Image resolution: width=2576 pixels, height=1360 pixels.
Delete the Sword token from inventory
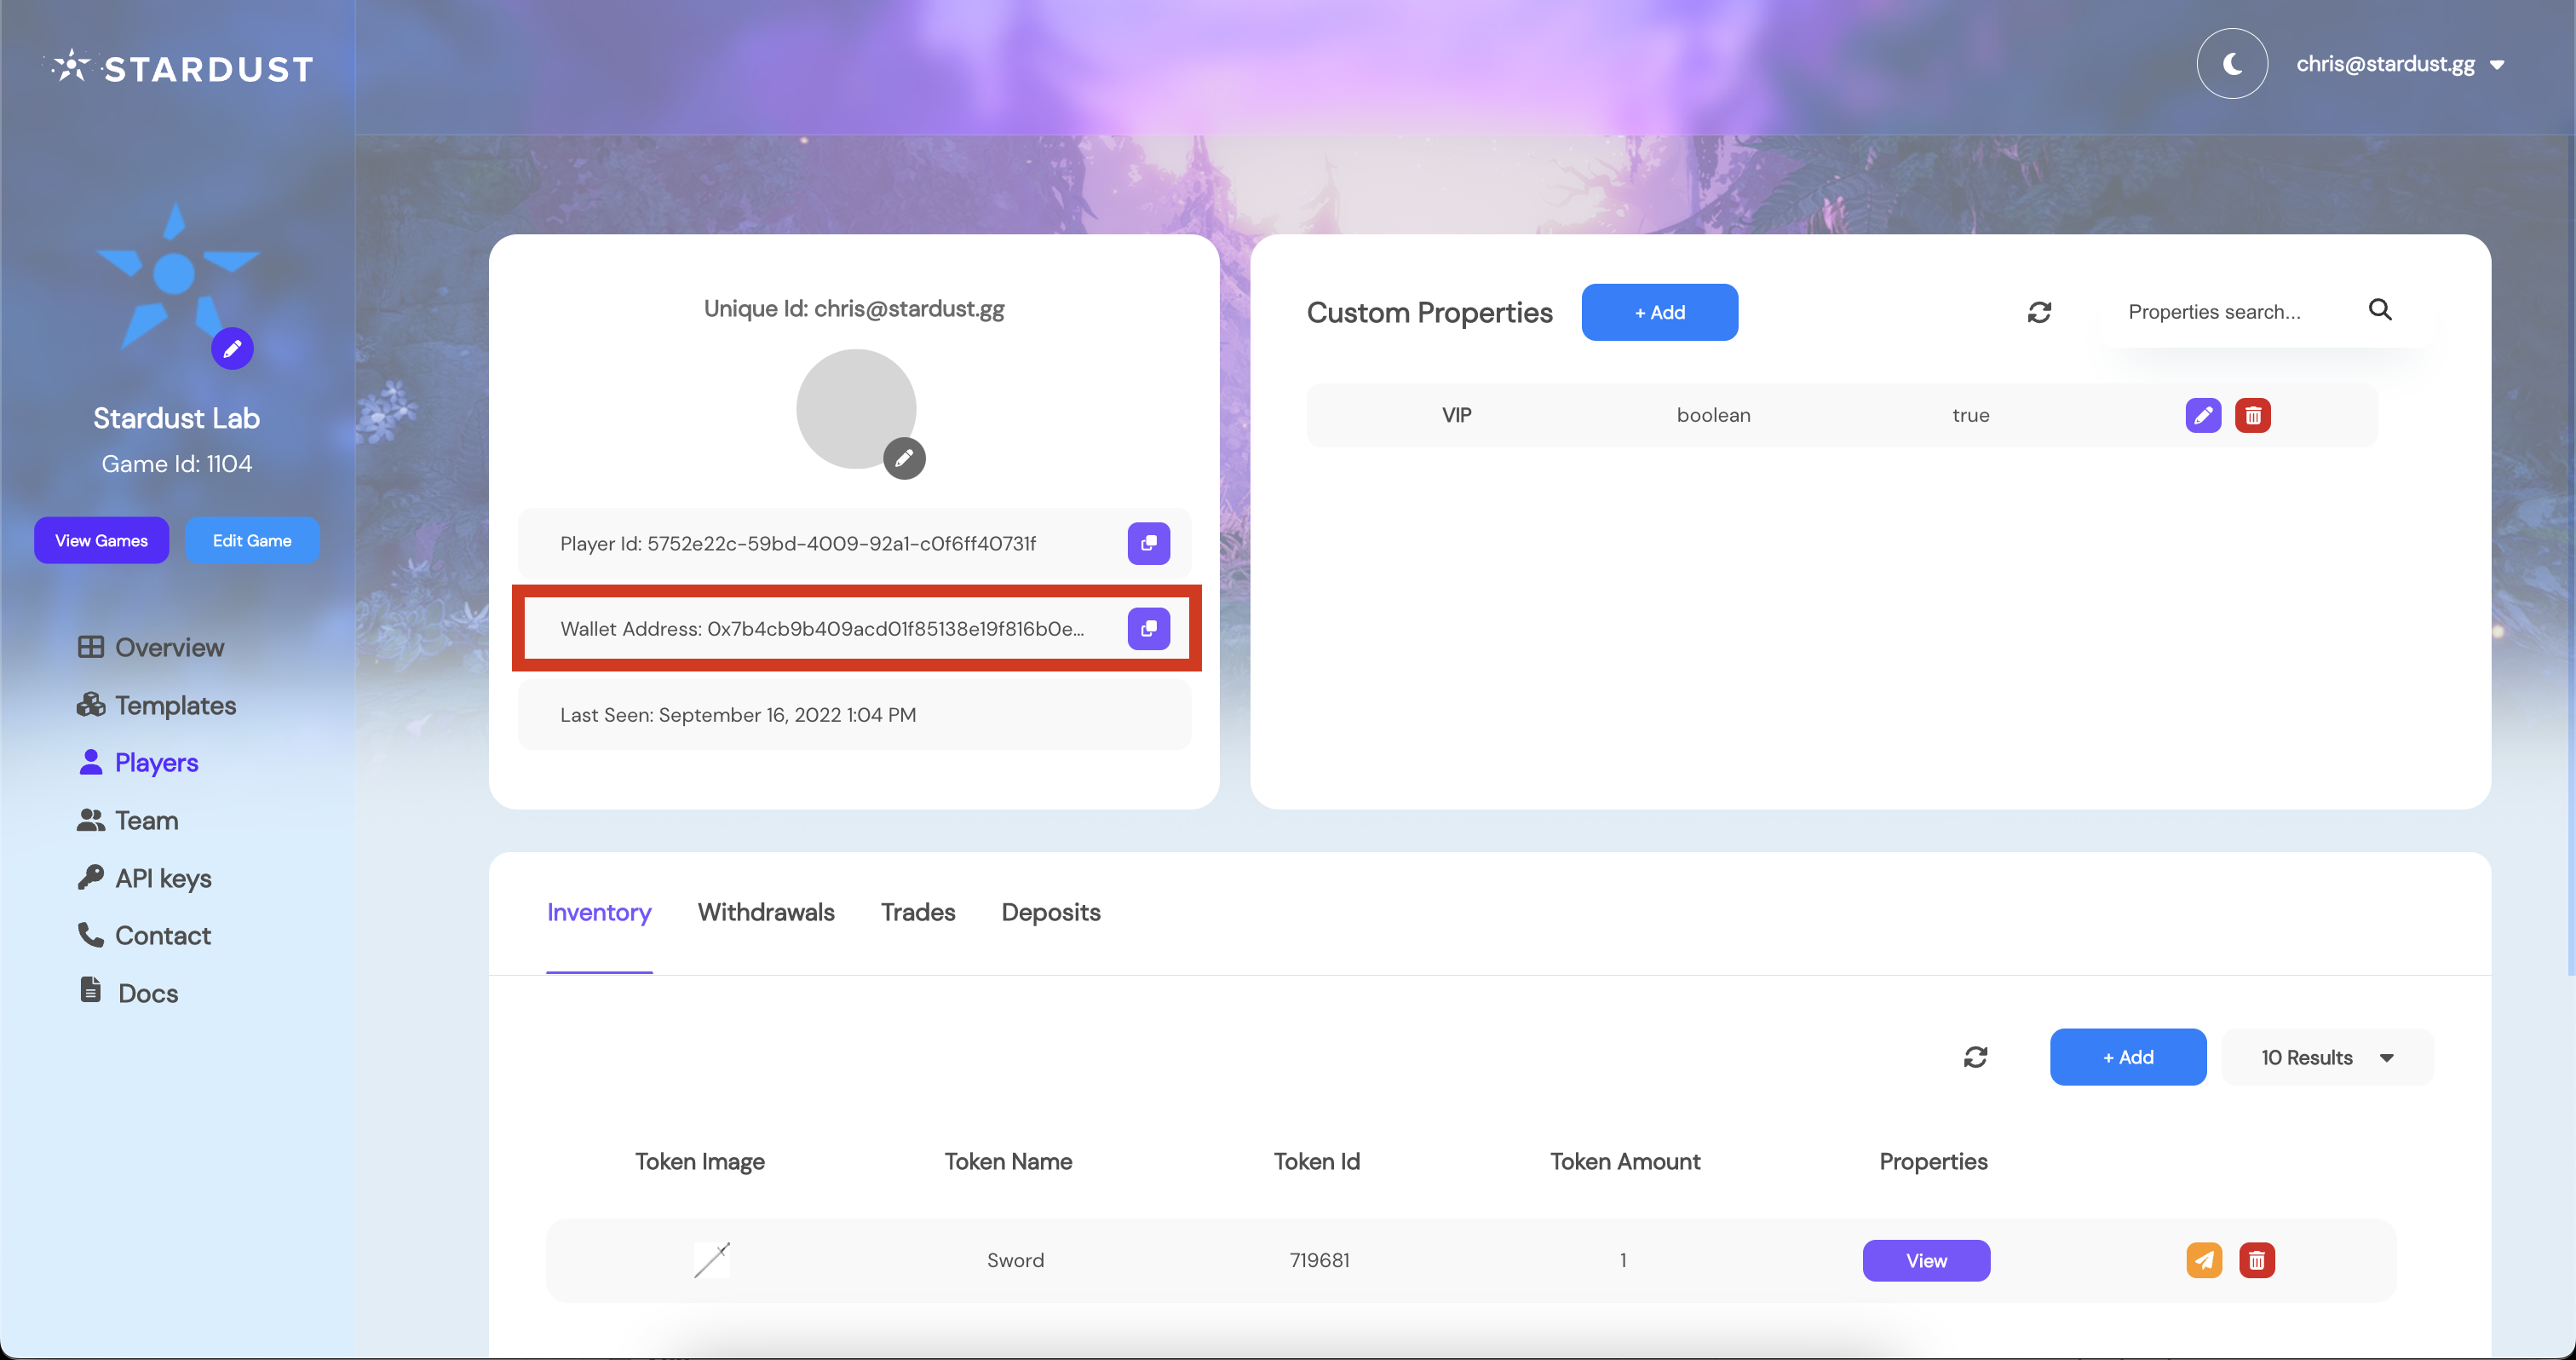click(2257, 1260)
